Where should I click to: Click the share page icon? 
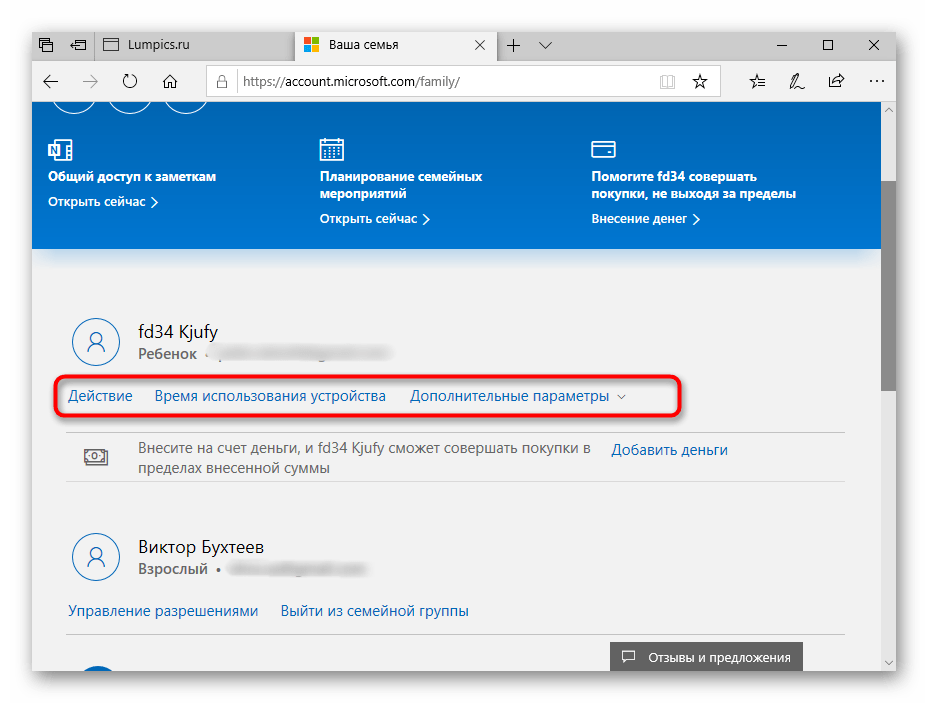836,81
